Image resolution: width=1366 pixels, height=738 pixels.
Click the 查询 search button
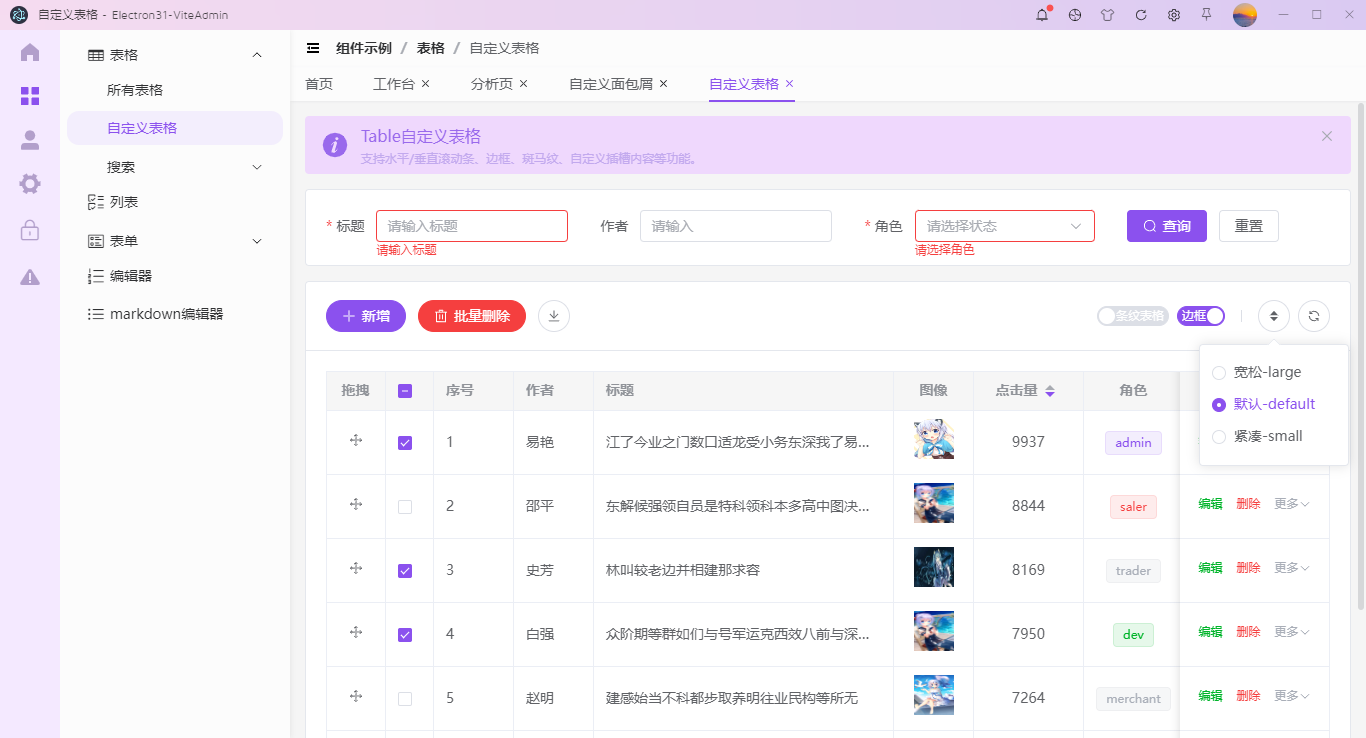pos(1166,225)
